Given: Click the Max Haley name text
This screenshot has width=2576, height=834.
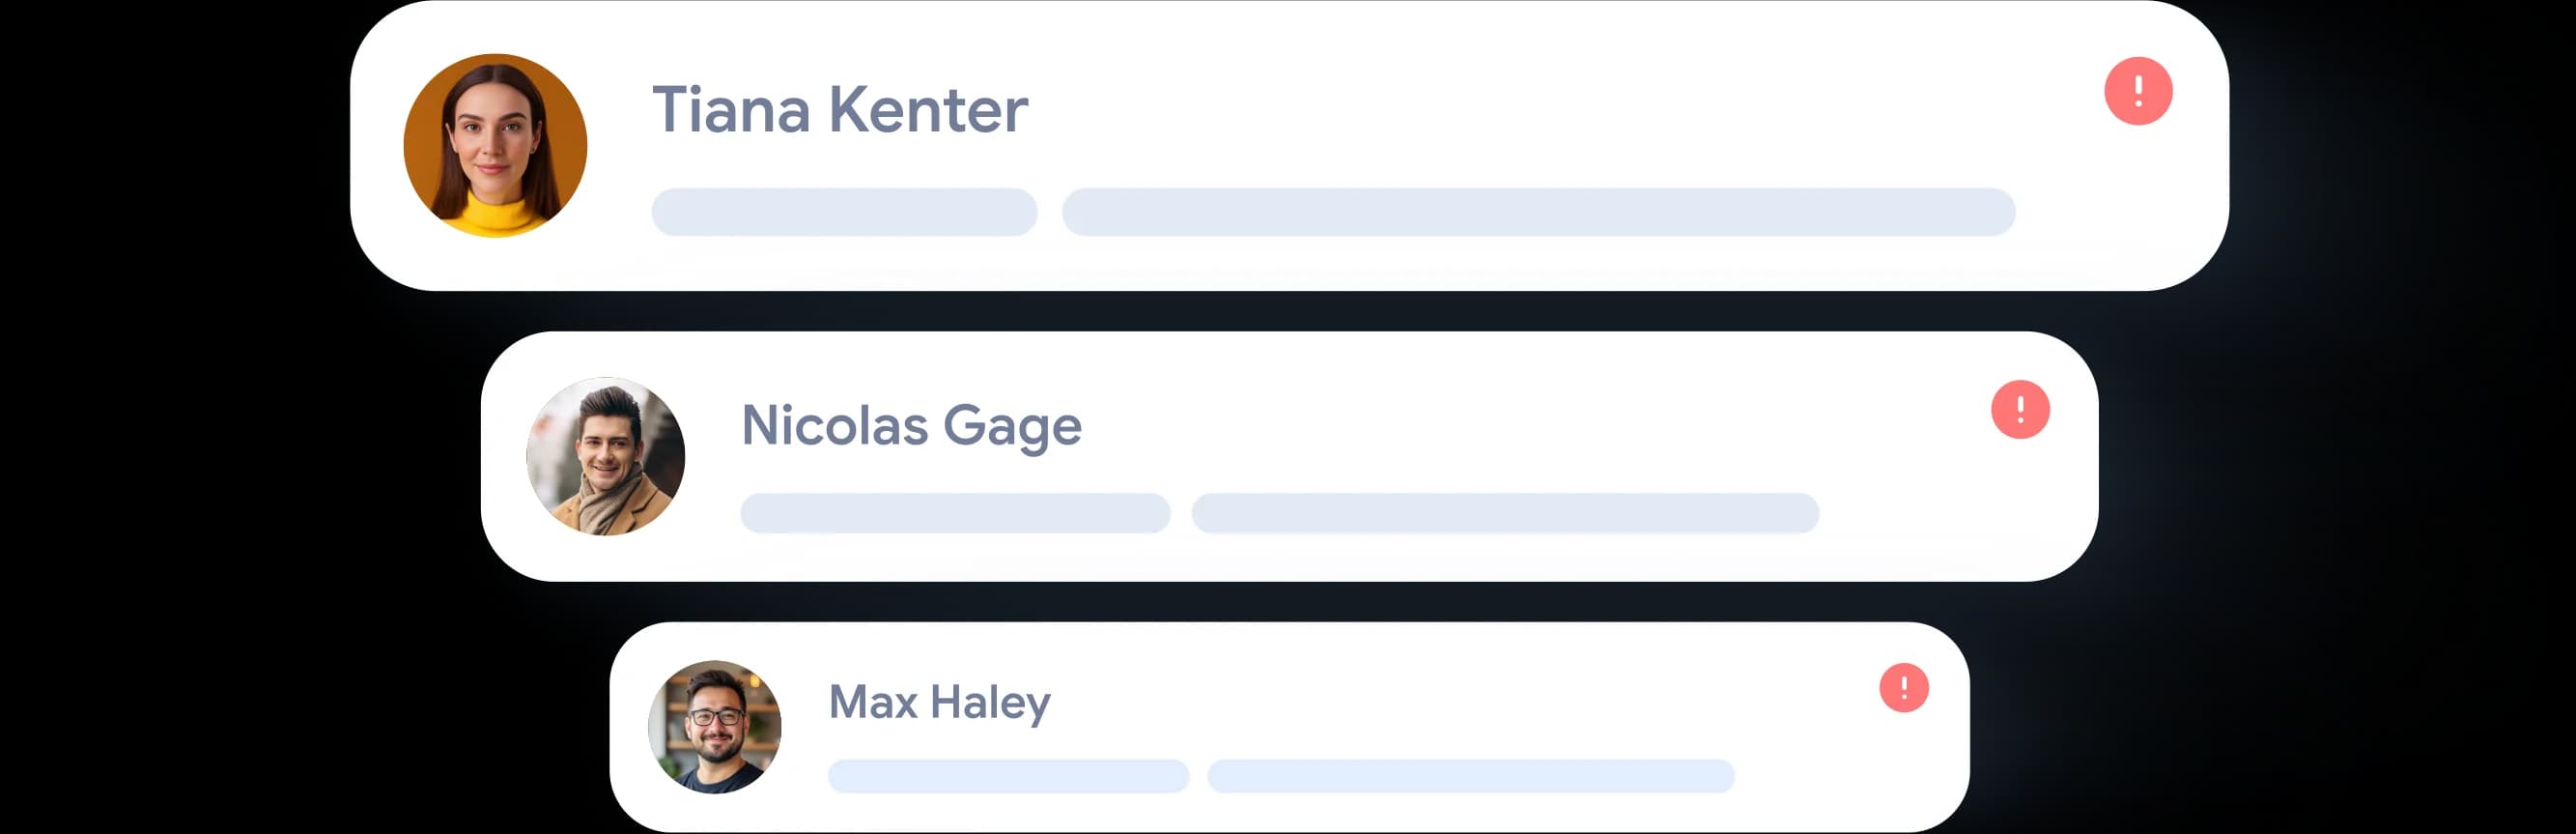Looking at the screenshot, I should coord(939,702).
